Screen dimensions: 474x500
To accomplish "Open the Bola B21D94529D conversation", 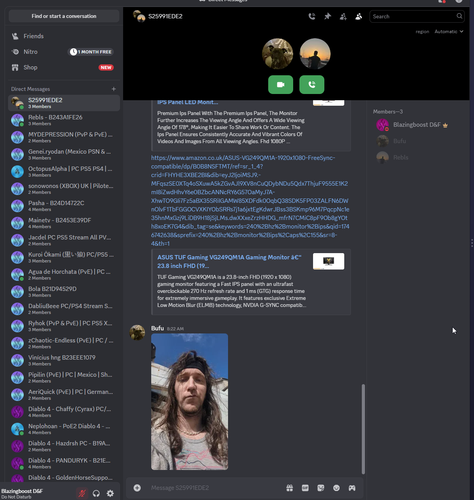I will click(64, 292).
